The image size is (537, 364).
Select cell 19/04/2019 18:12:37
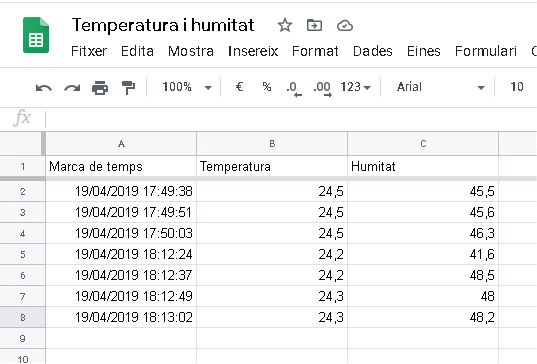click(121, 275)
